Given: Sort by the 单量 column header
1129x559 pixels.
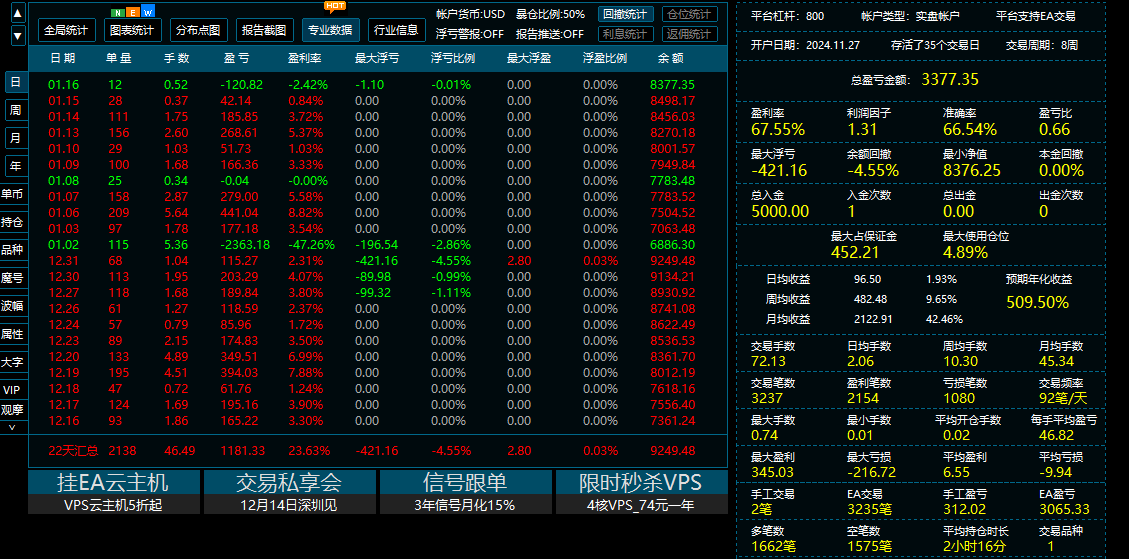Looking at the screenshot, I should pos(118,58).
